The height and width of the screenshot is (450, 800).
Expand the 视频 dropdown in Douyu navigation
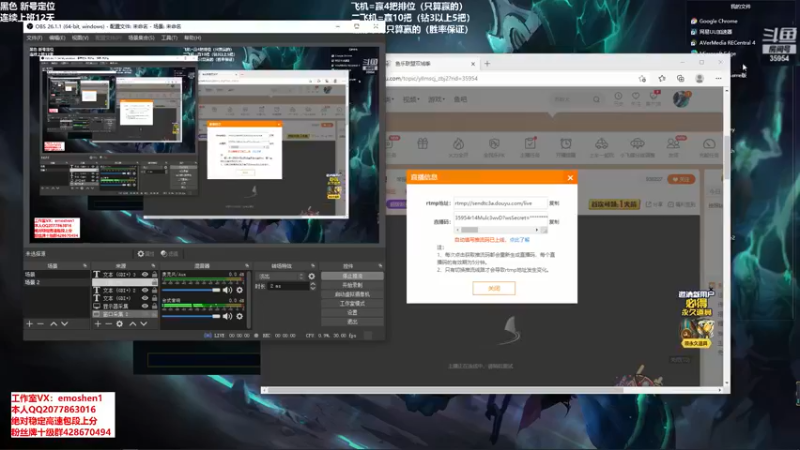411,99
